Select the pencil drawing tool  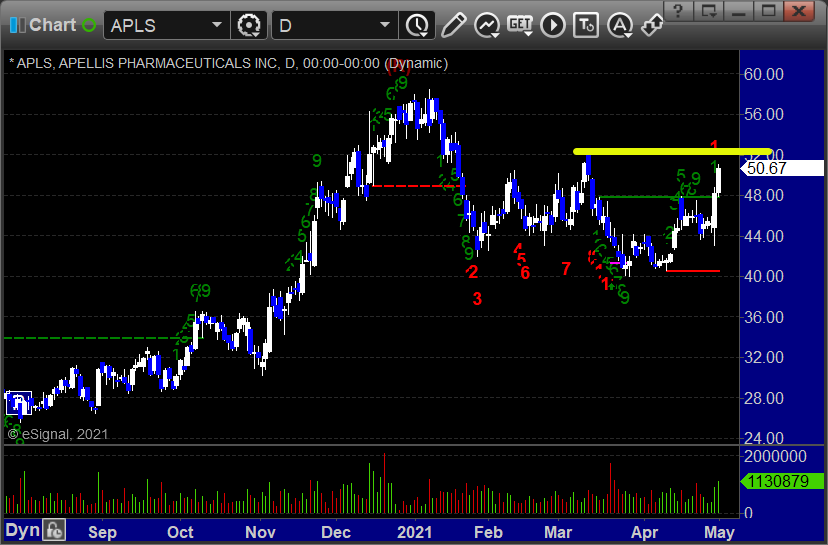(x=453, y=25)
